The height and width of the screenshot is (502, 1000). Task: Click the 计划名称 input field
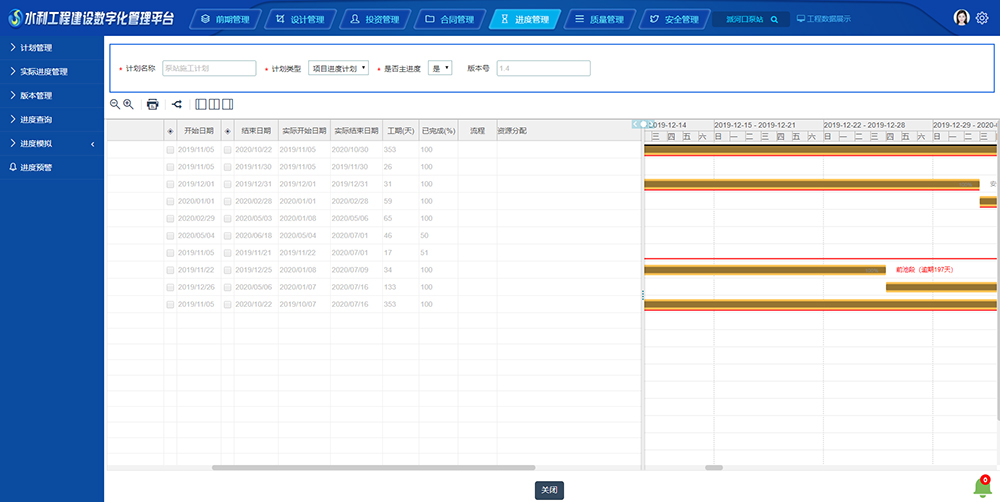click(209, 69)
